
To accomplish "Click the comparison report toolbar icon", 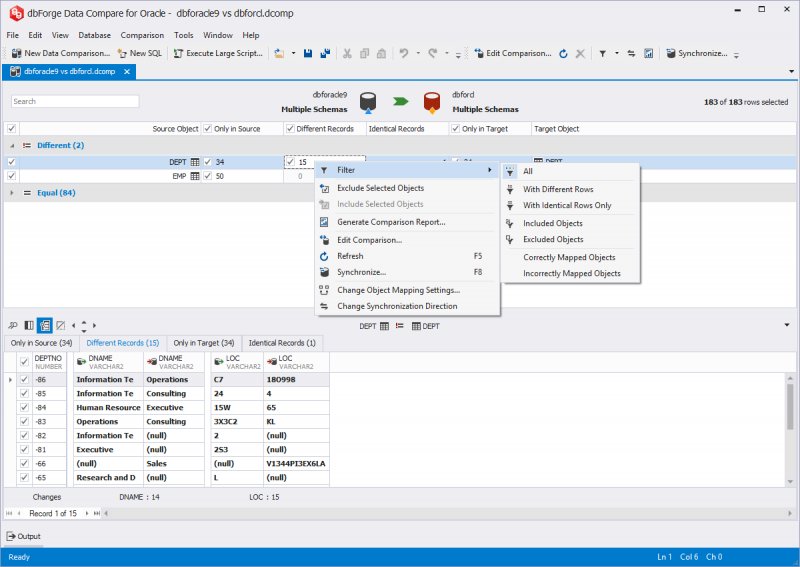I will coord(648,53).
